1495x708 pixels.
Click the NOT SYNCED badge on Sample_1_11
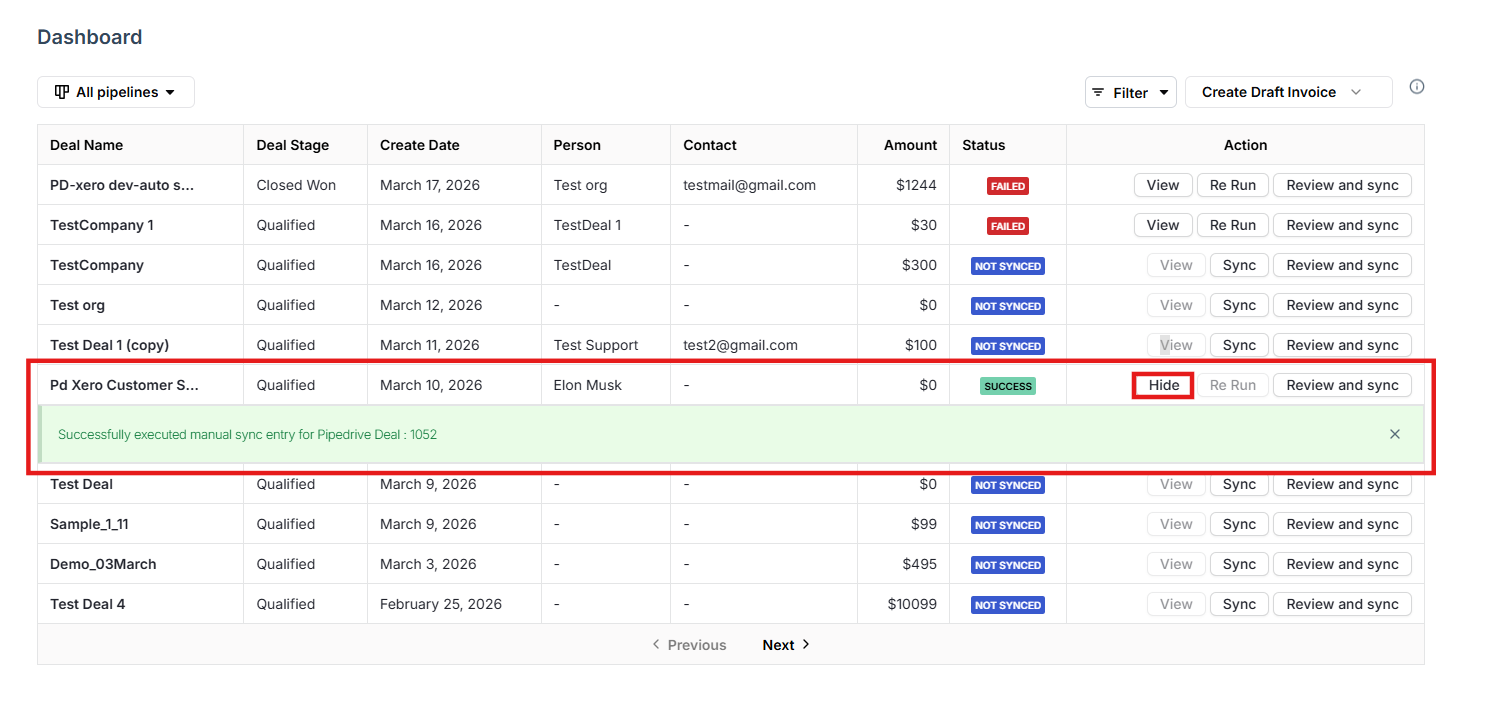point(1007,525)
